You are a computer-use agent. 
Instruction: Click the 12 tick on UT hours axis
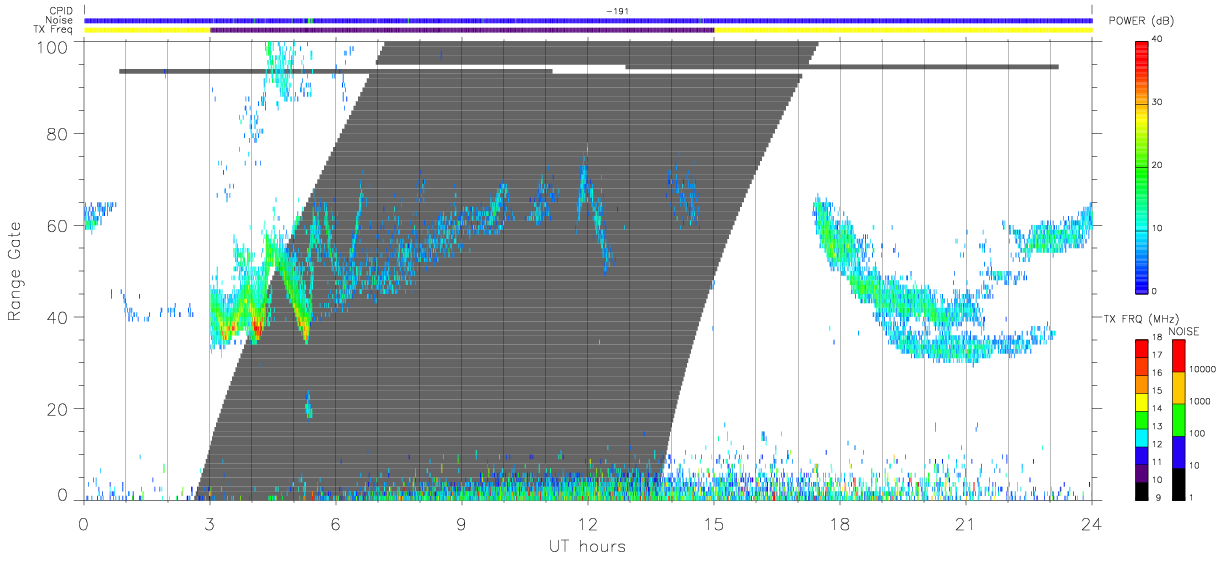point(588,523)
